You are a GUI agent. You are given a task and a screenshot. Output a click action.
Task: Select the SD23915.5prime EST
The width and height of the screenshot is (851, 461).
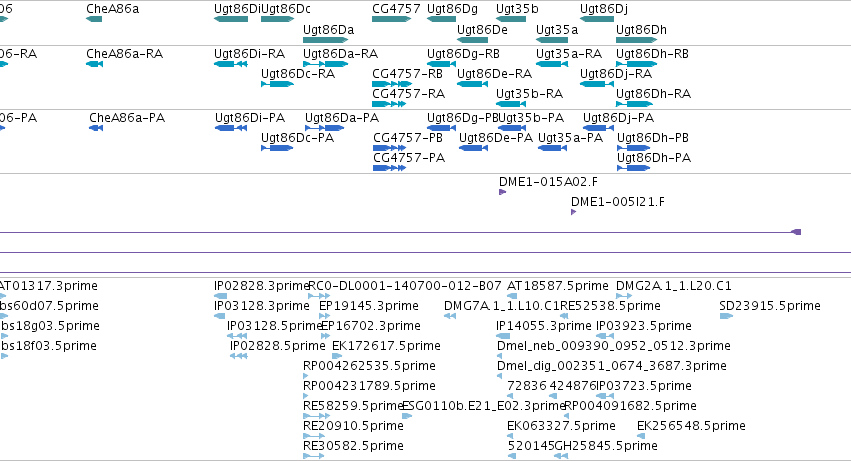(x=726, y=317)
